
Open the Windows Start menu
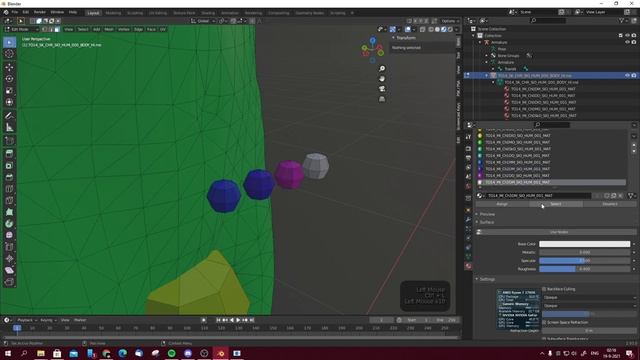(x=8, y=353)
